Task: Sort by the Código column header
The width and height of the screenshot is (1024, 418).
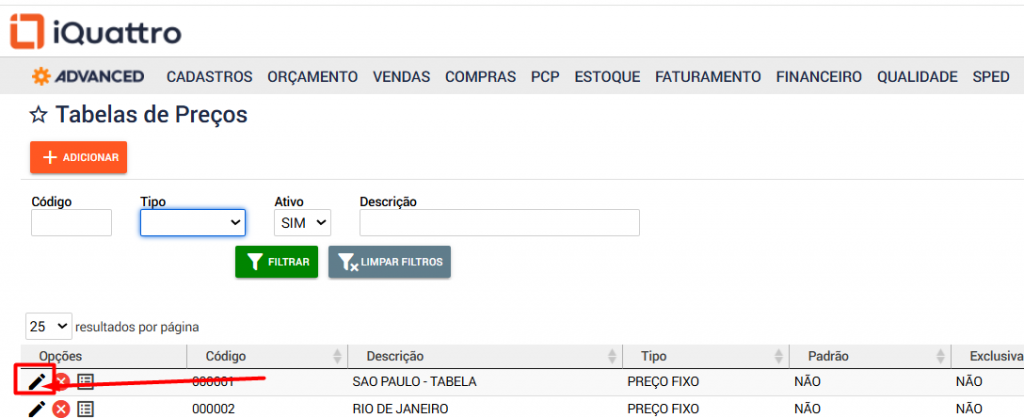Action: (226, 356)
